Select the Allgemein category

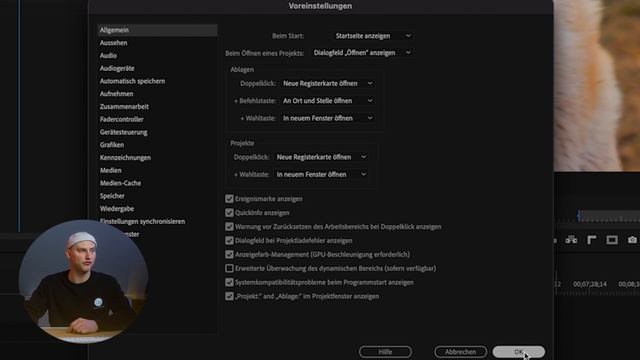(158, 30)
